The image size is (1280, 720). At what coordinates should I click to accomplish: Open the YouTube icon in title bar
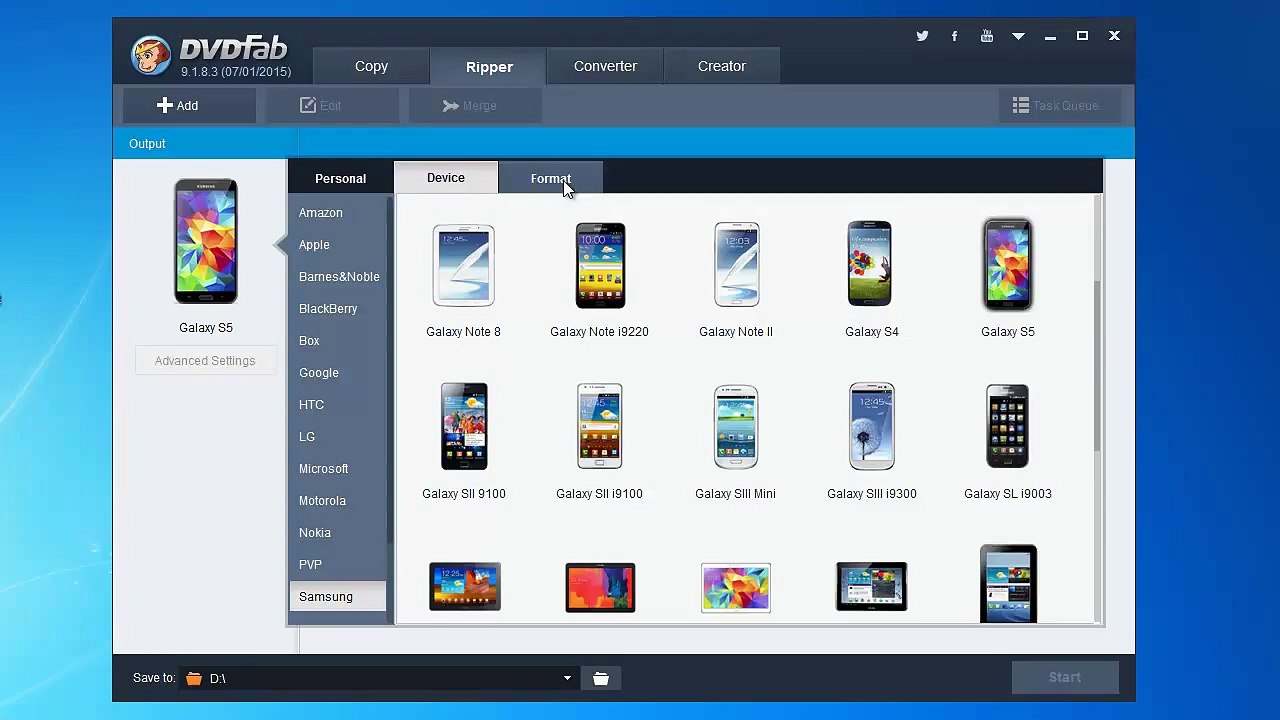click(987, 36)
